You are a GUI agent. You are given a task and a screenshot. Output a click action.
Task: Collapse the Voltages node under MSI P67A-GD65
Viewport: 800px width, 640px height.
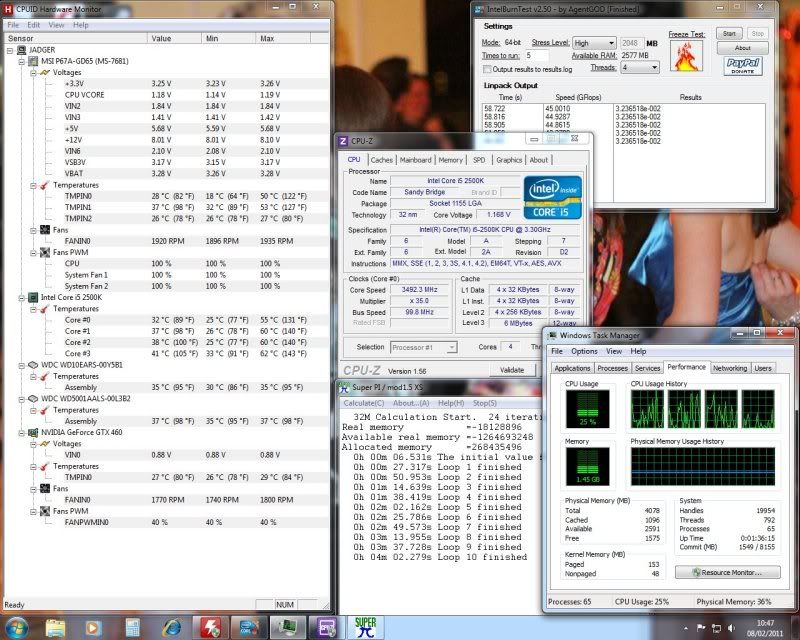32,72
